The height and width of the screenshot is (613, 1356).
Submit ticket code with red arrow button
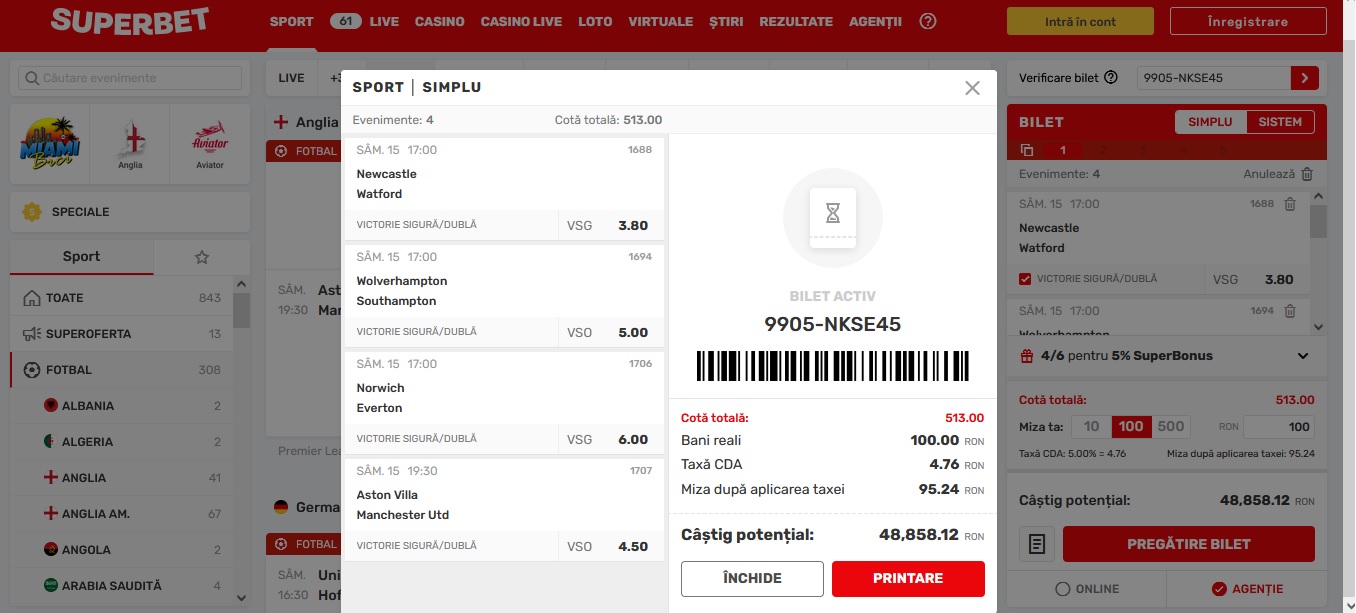pyautogui.click(x=1305, y=78)
